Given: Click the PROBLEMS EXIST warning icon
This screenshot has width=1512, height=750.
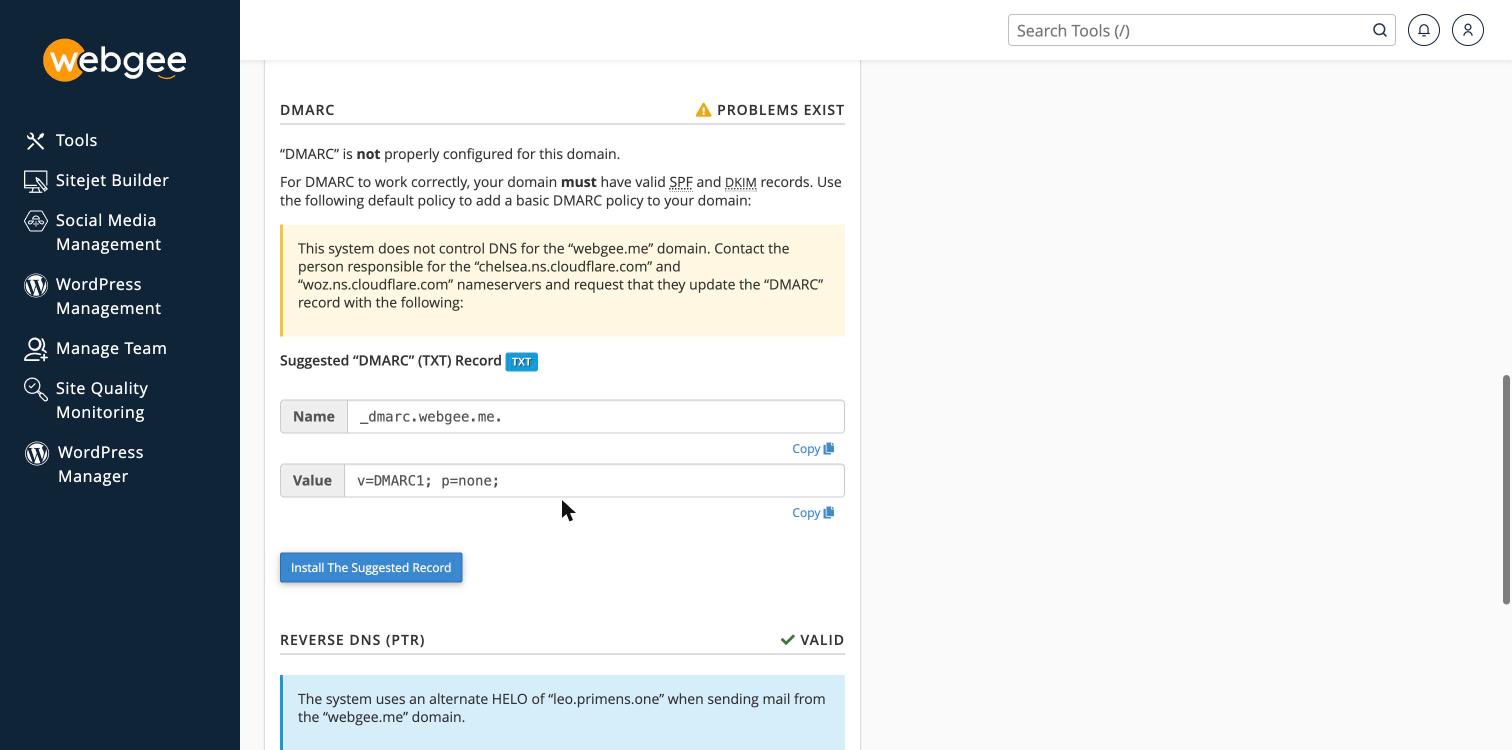Looking at the screenshot, I should coord(704,110).
